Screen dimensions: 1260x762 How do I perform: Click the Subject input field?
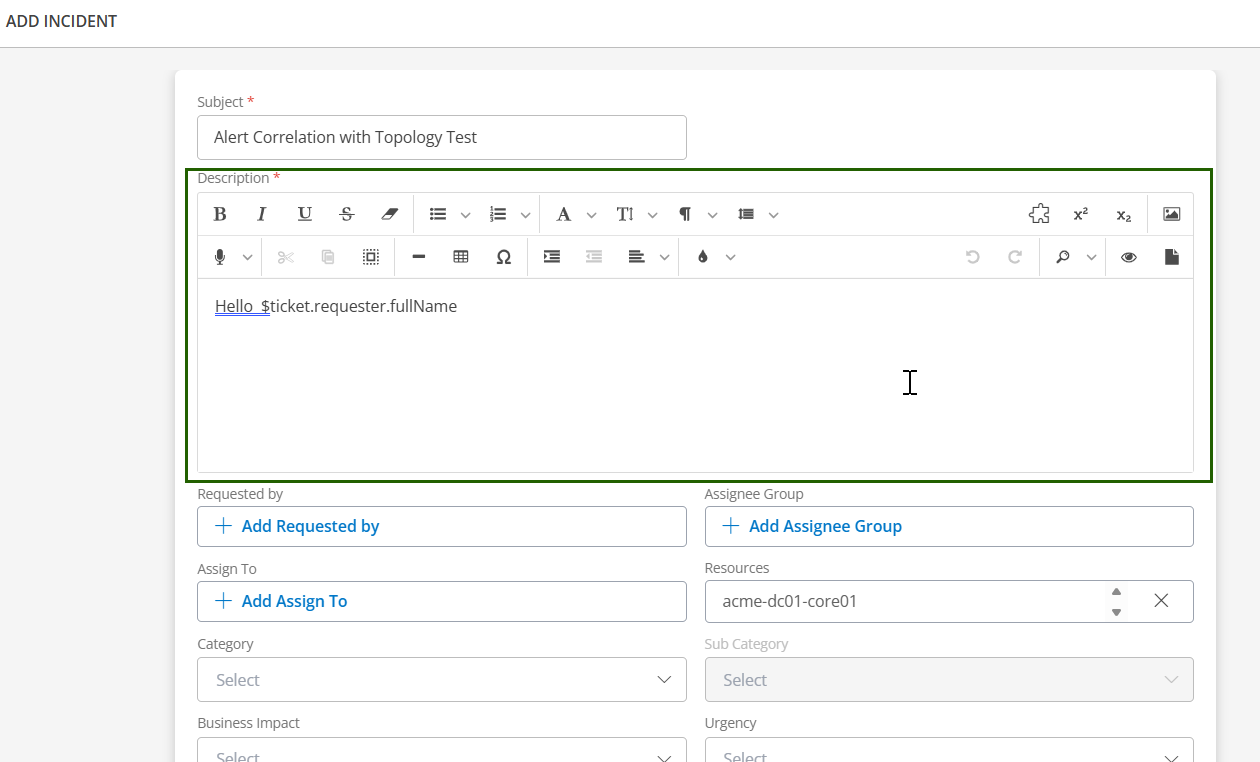(x=441, y=137)
